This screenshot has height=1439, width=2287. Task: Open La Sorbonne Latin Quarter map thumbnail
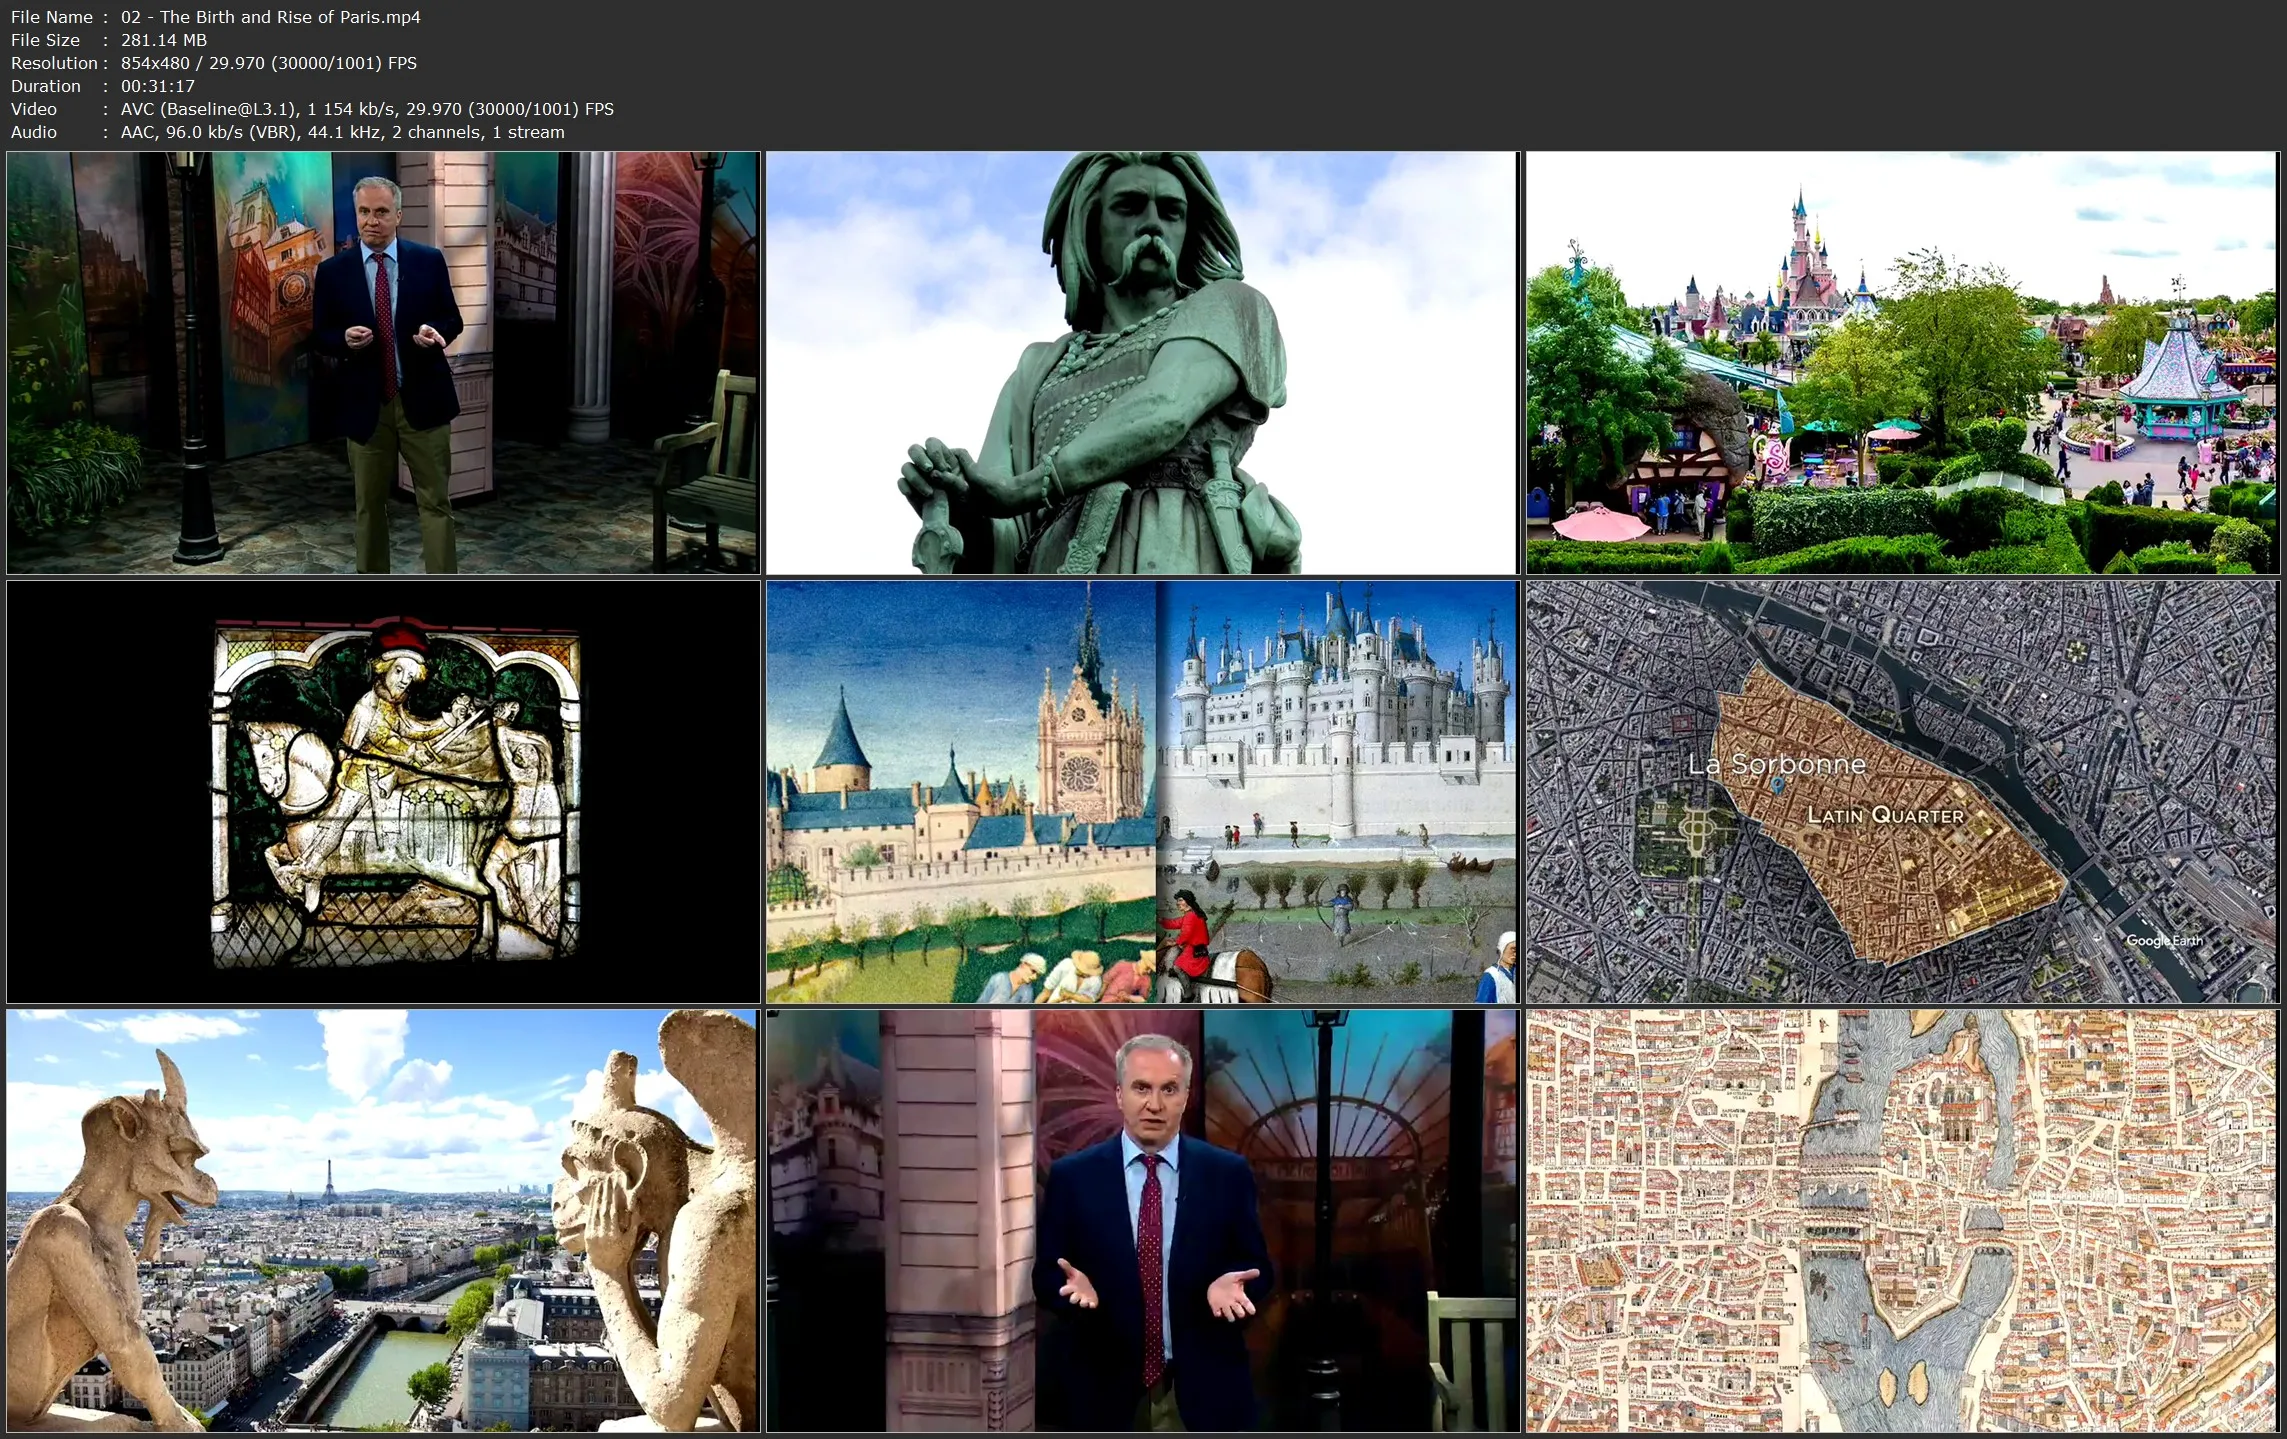coord(1902,792)
